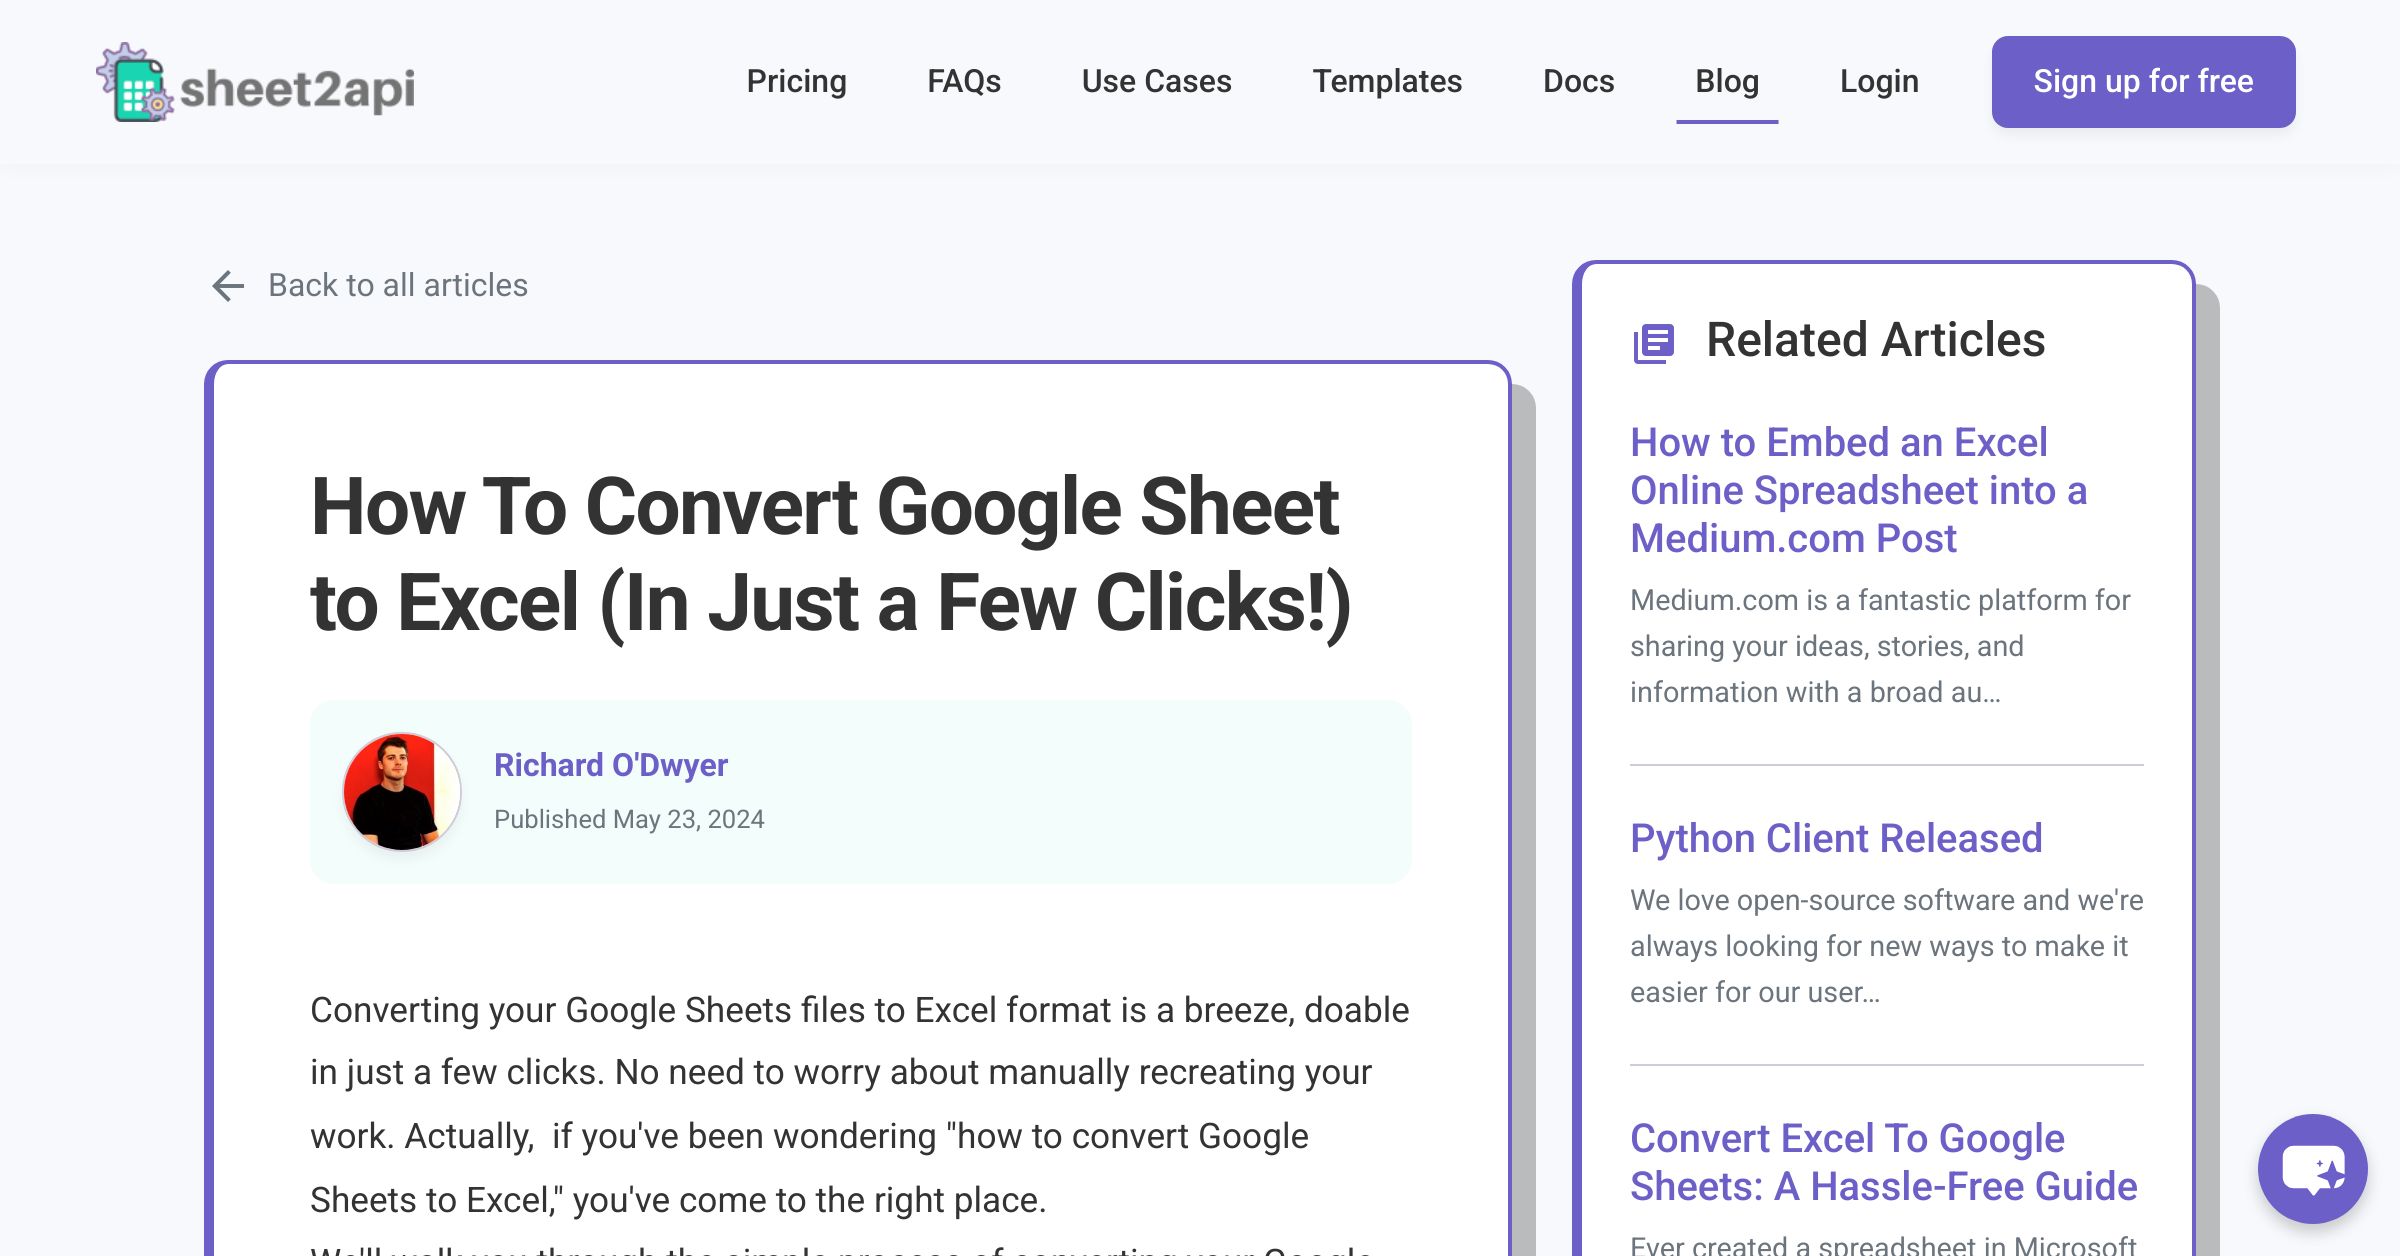This screenshot has height=1256, width=2400.
Task: Select the Blog tab
Action: pos(1726,81)
